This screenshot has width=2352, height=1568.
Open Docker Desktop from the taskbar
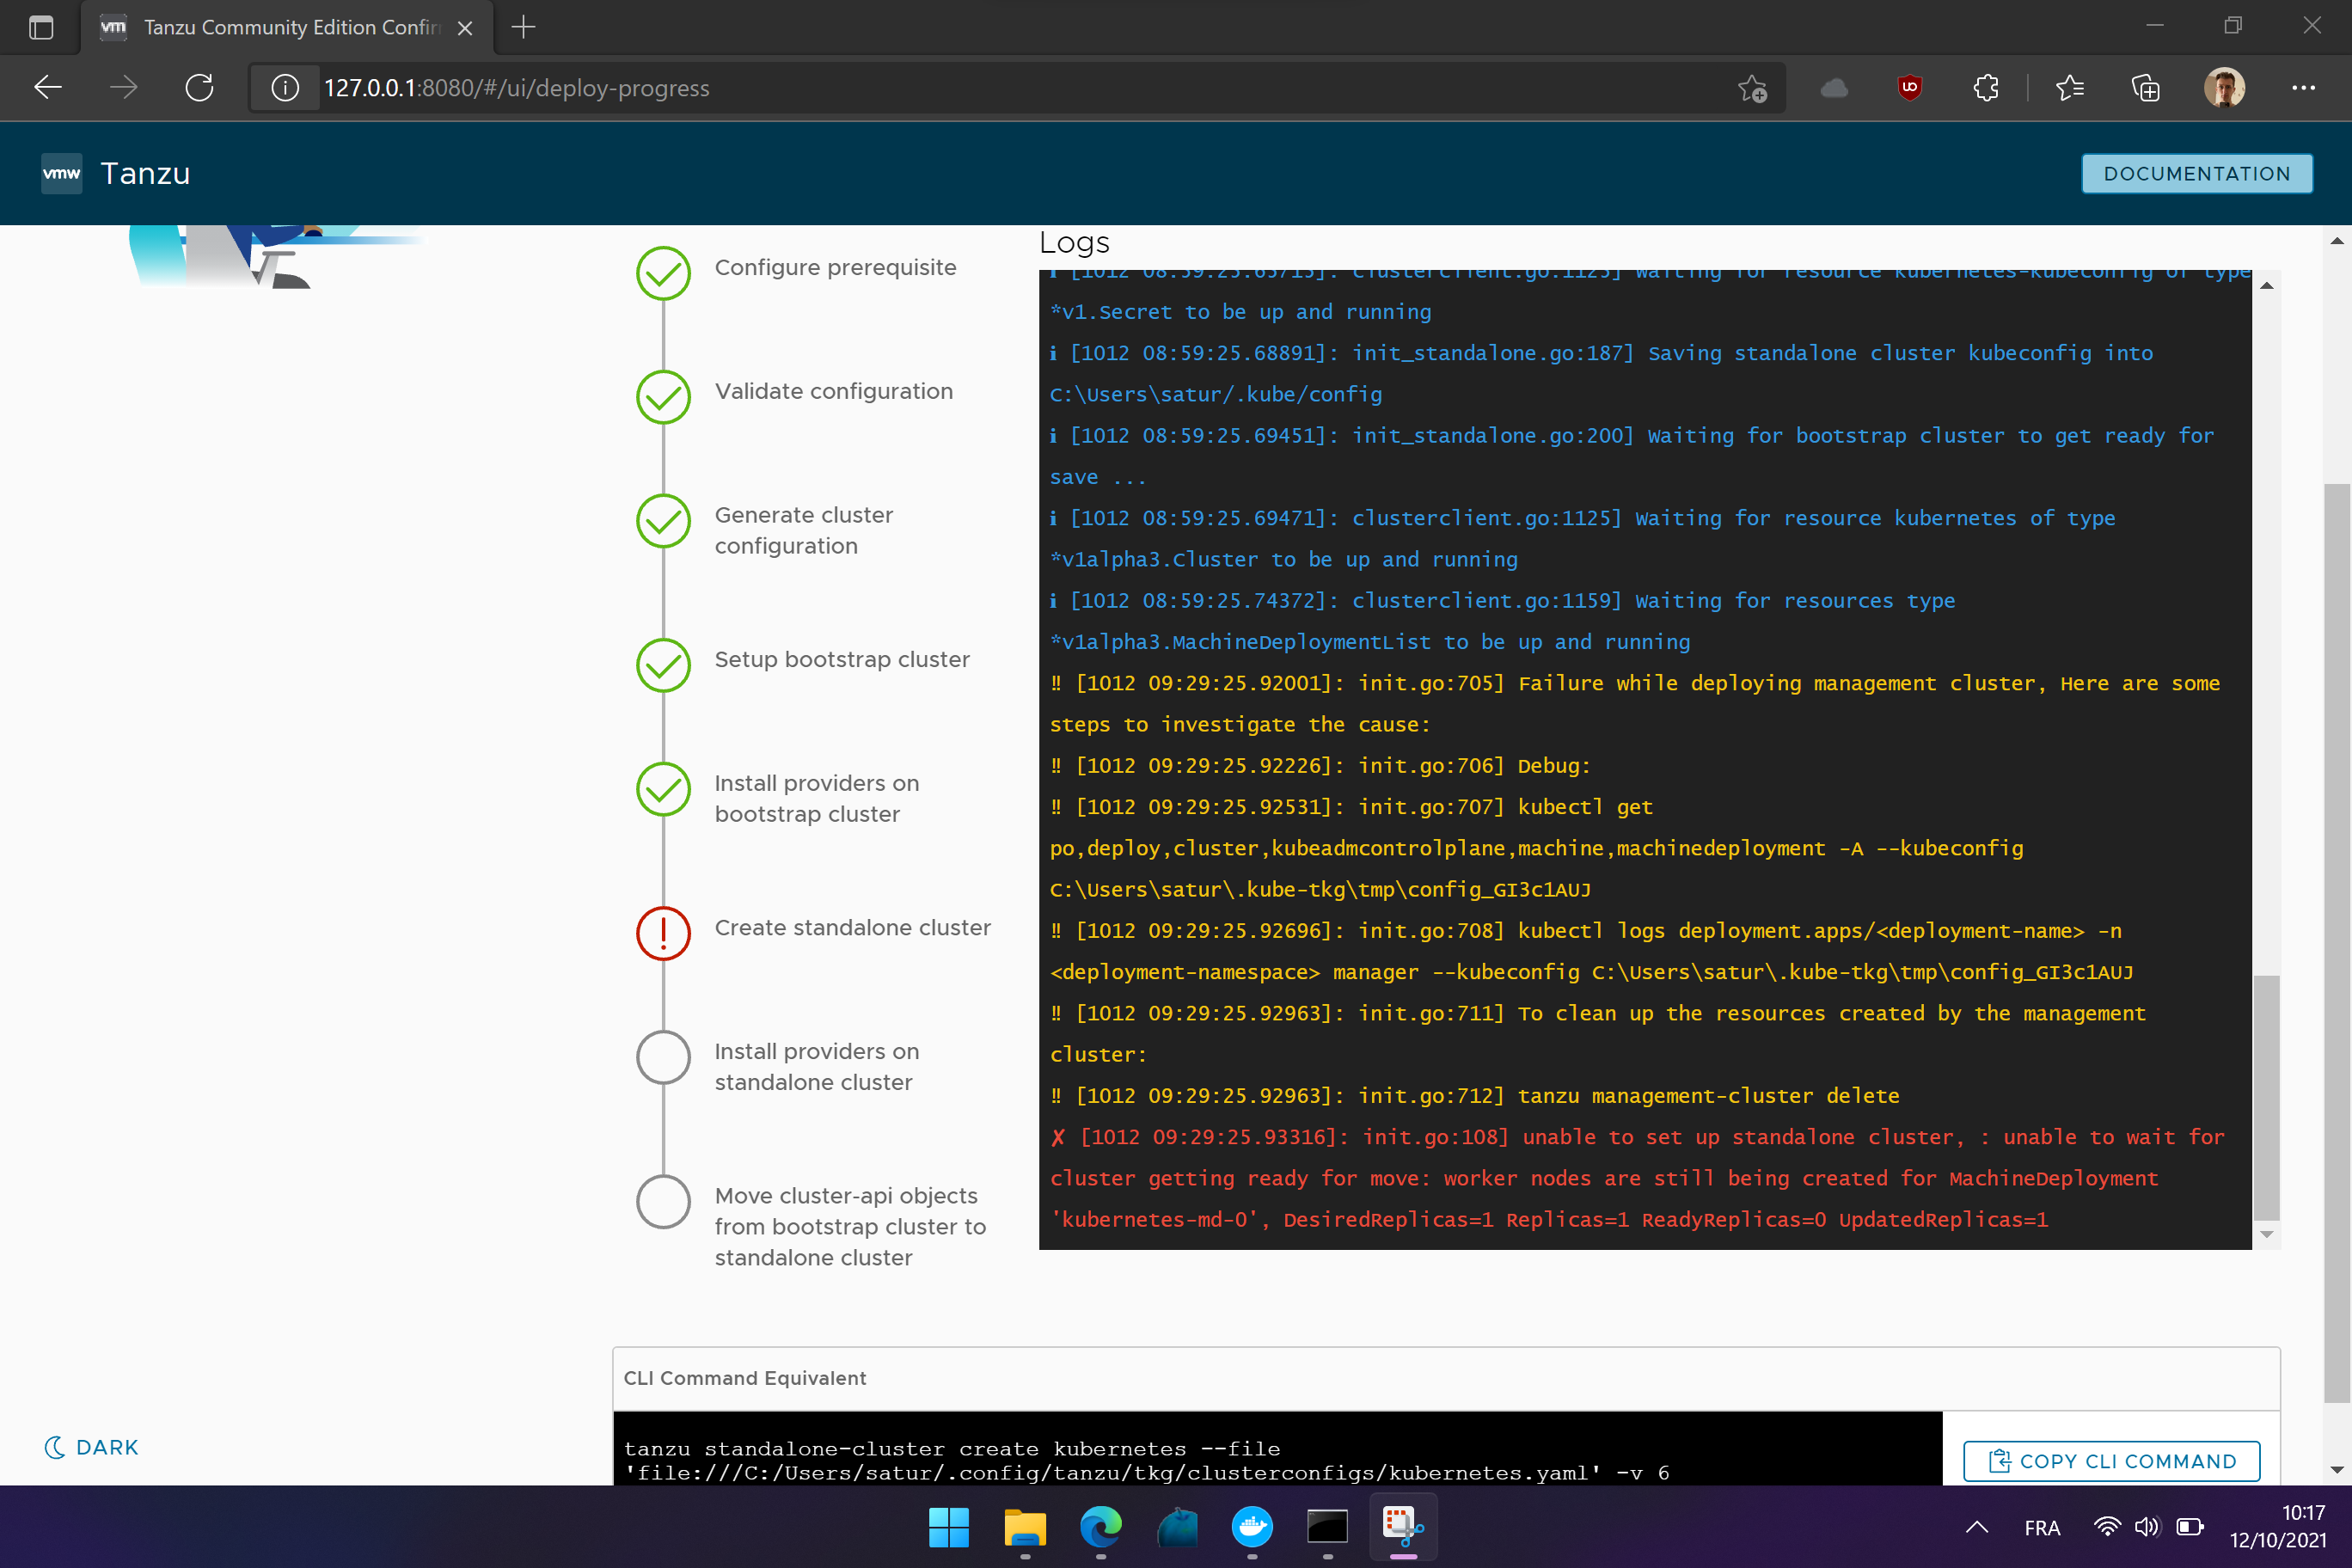click(x=1252, y=1527)
